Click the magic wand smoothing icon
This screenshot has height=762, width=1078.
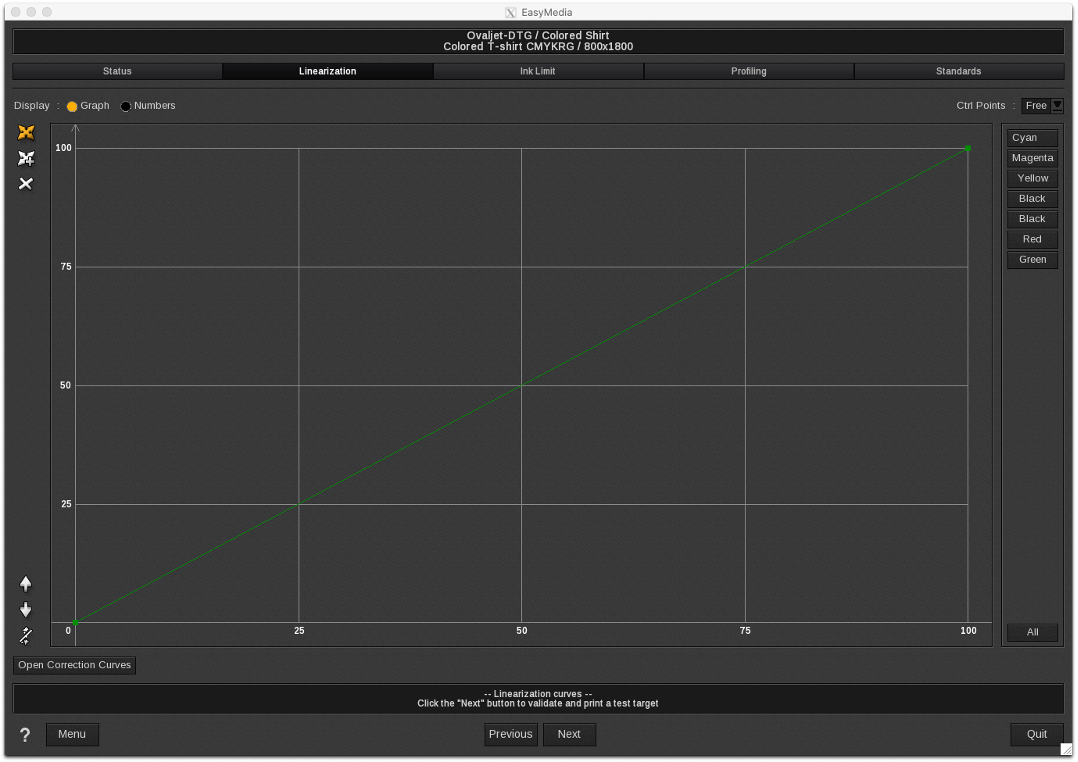(26, 636)
